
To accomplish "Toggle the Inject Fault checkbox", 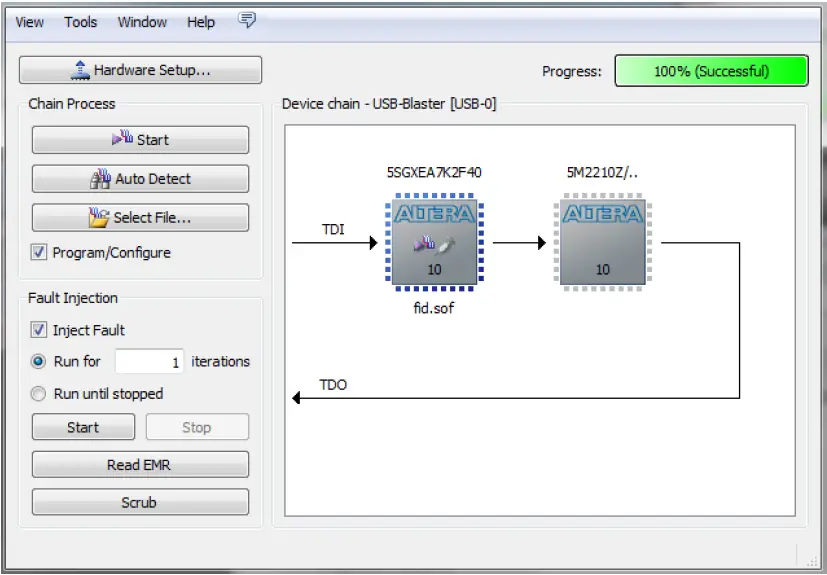I will click(39, 330).
